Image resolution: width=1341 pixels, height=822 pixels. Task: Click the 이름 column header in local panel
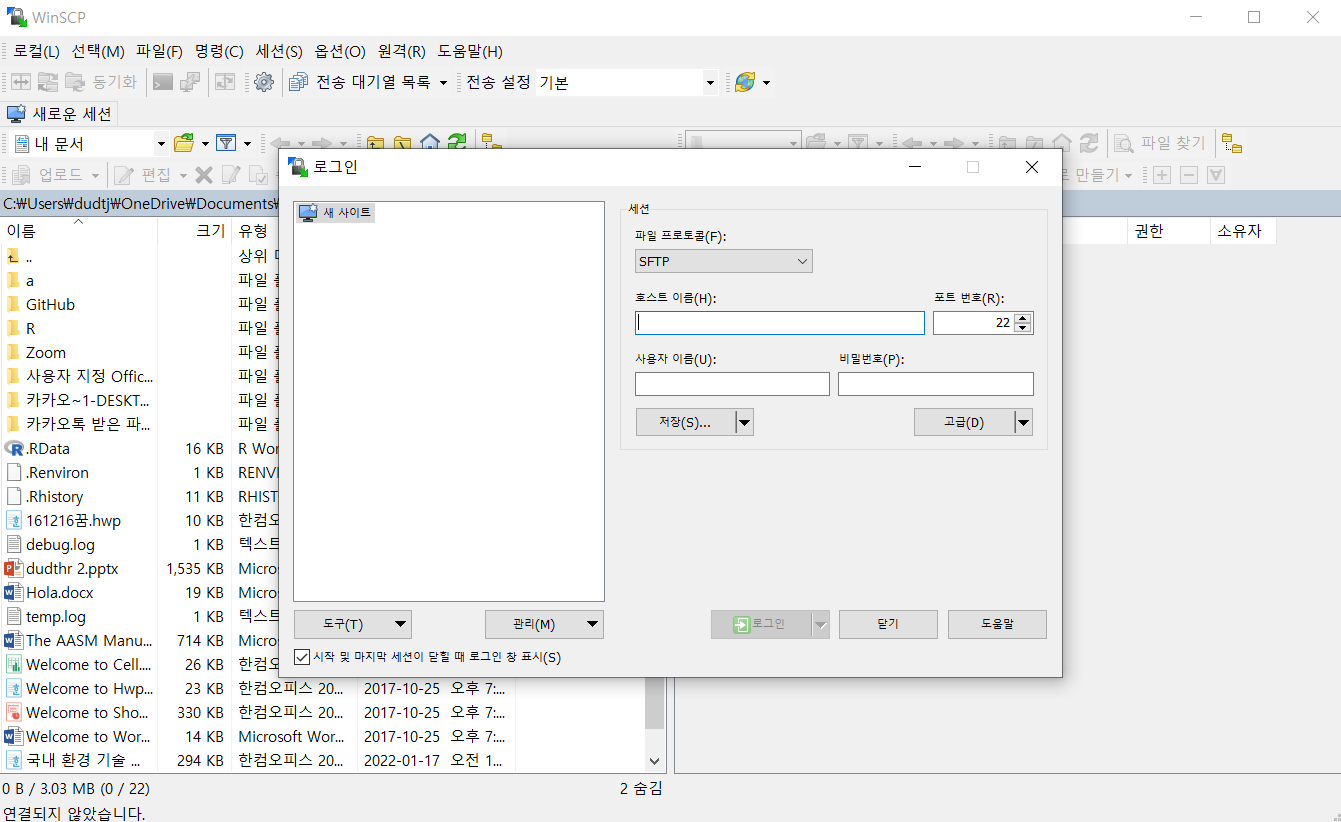(x=78, y=231)
